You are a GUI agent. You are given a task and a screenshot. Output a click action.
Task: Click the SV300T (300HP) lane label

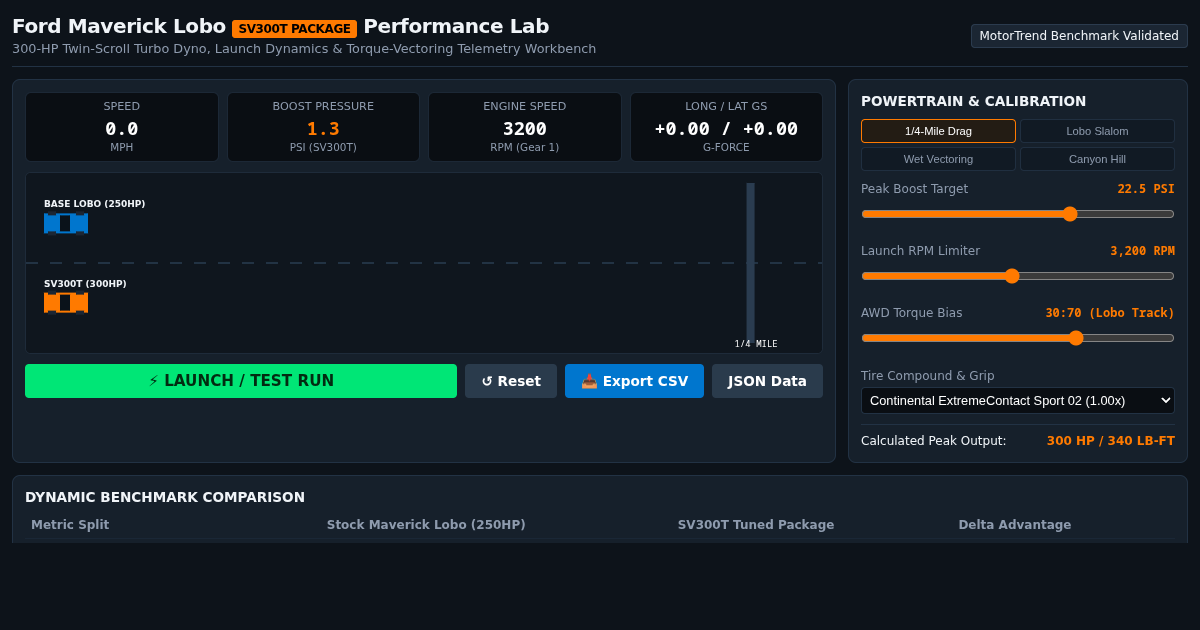[85, 284]
